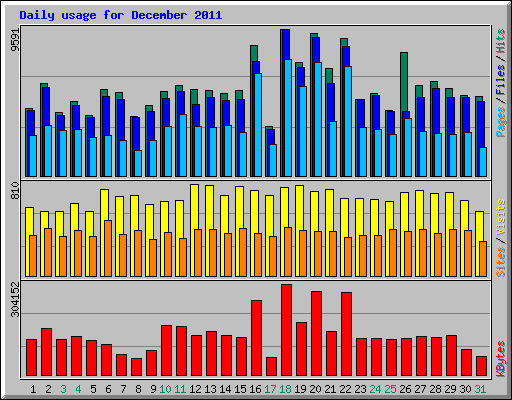The width and height of the screenshot is (512, 400).
Task: Click the Visits legend label
Action: [x=501, y=218]
